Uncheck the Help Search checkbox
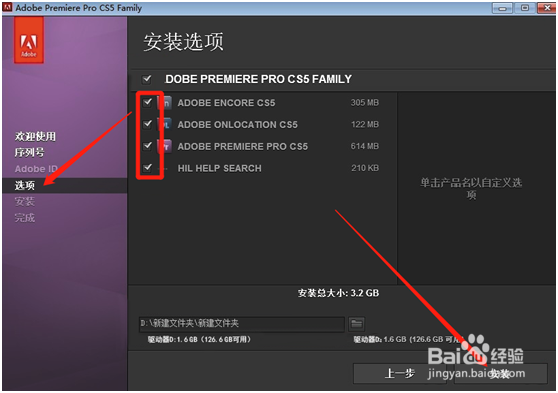 [x=147, y=168]
